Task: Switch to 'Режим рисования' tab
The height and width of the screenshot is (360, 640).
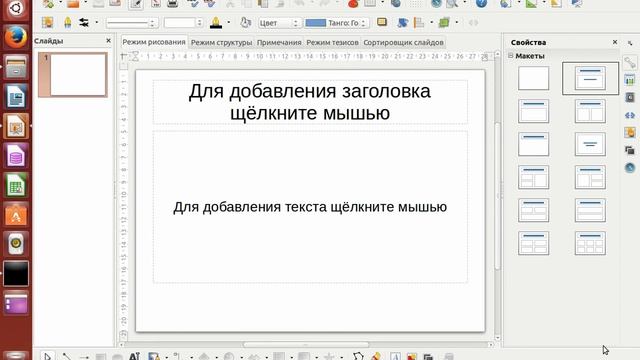Action: coord(154,42)
